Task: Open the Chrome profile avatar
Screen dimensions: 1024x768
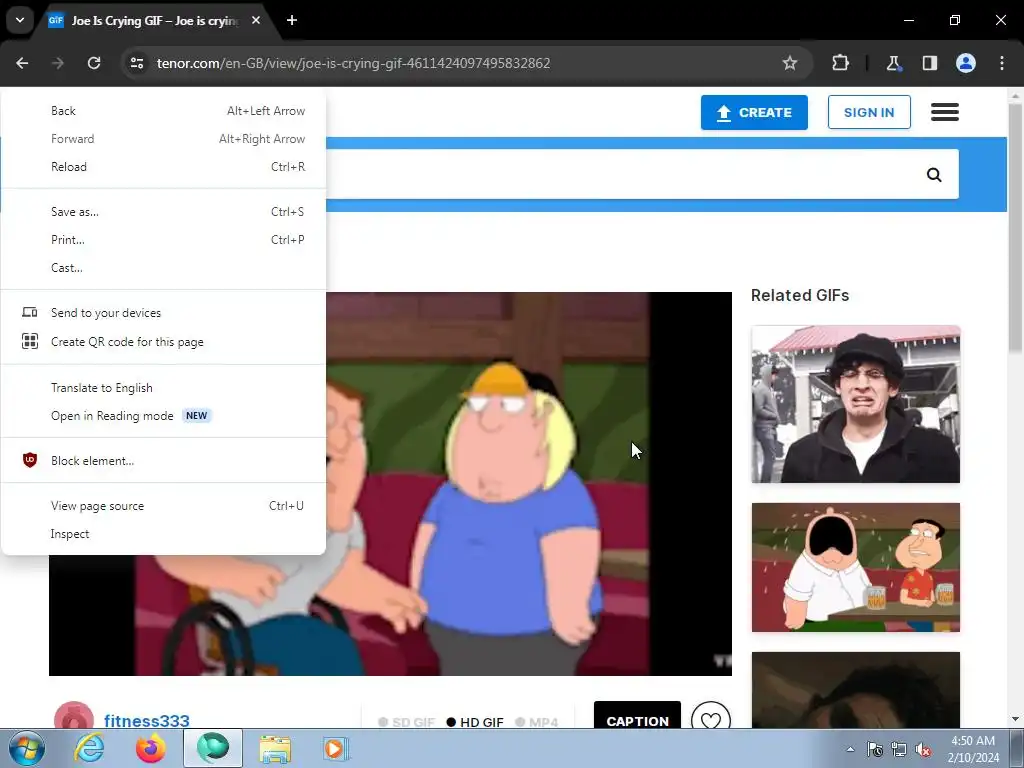Action: pos(966,63)
